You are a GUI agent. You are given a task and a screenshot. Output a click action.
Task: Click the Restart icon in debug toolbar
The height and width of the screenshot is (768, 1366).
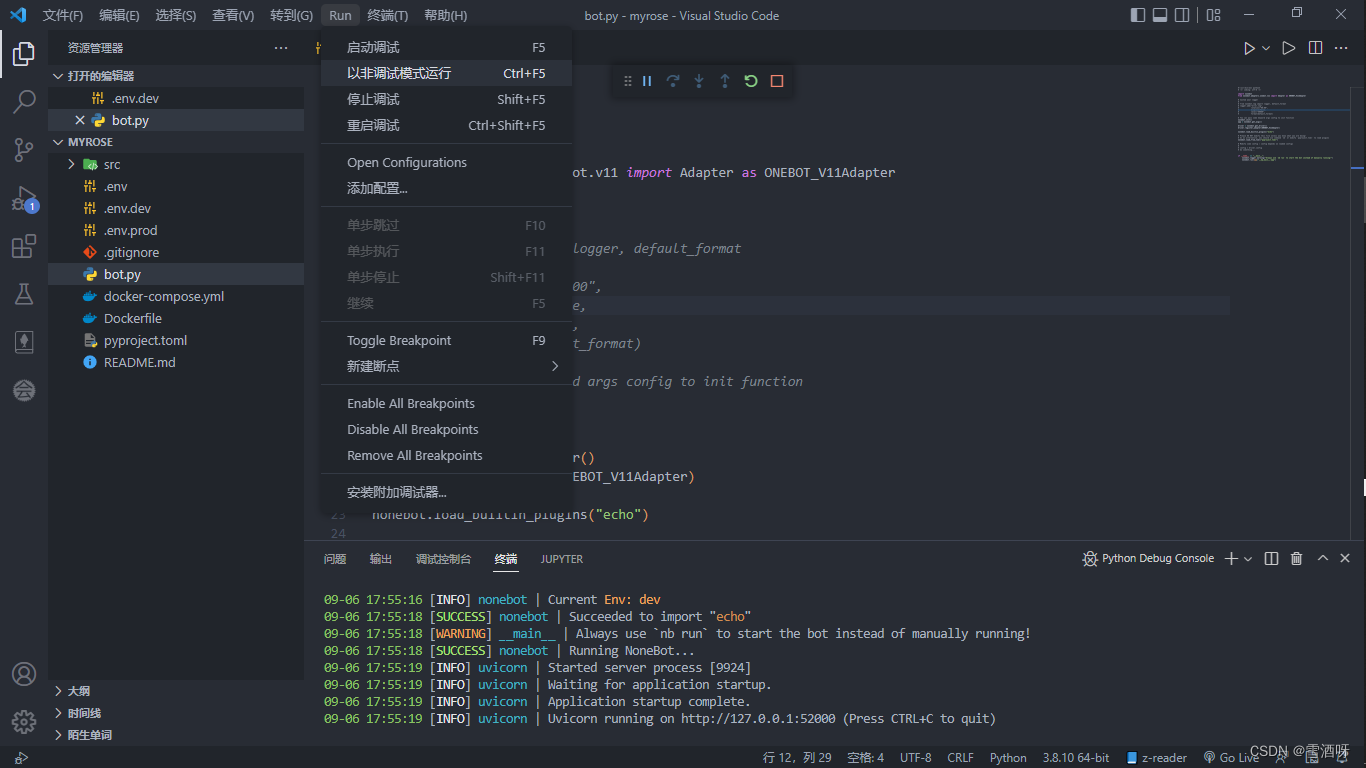[751, 81]
